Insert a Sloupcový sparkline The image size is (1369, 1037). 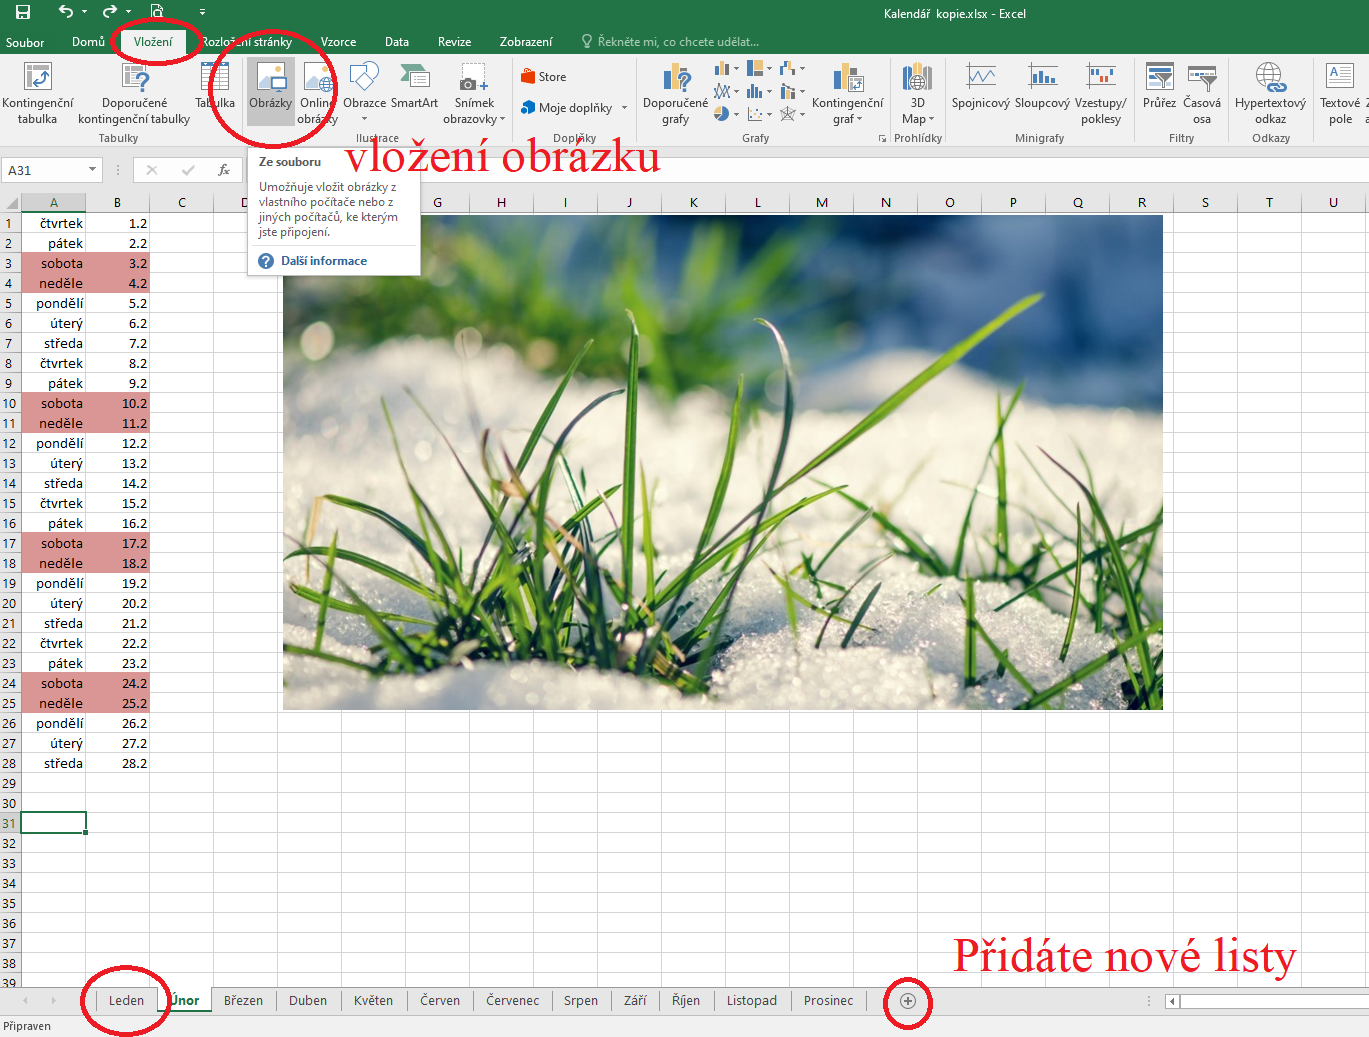1042,88
